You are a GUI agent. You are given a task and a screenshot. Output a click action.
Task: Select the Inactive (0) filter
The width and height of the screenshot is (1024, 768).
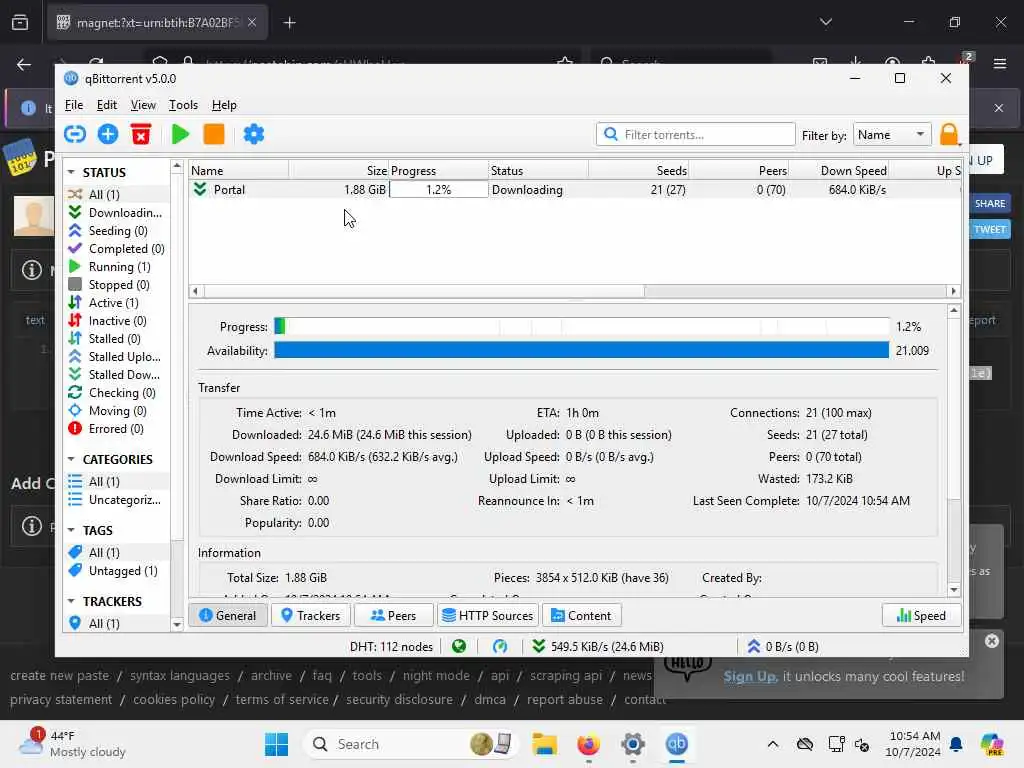click(x=116, y=321)
